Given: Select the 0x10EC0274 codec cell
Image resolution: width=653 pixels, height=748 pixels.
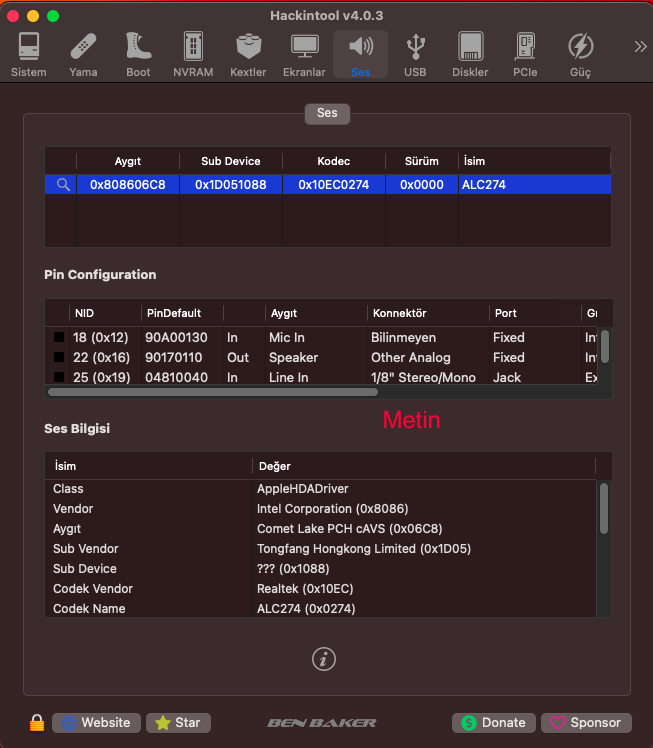Looking at the screenshot, I should (334, 185).
